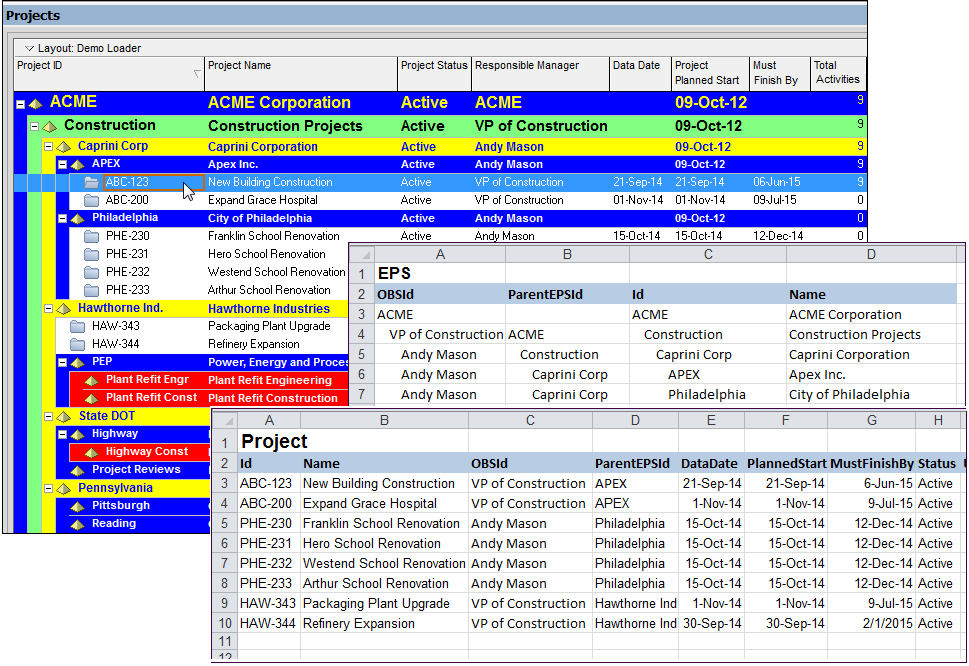
Task: Select the Project Reviews EPS row
Action: pyautogui.click(x=136, y=470)
